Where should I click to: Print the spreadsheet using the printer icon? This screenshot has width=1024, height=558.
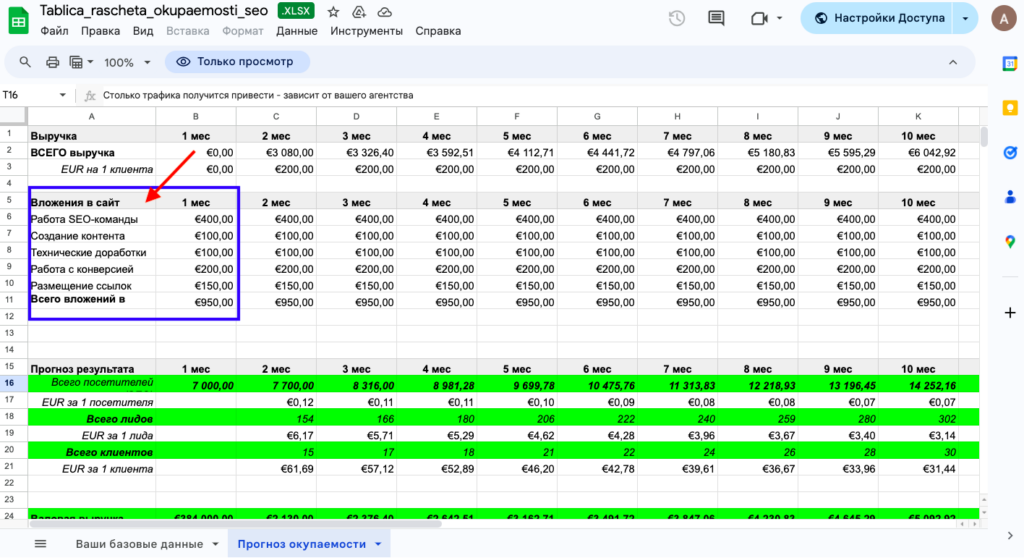pyautogui.click(x=53, y=62)
